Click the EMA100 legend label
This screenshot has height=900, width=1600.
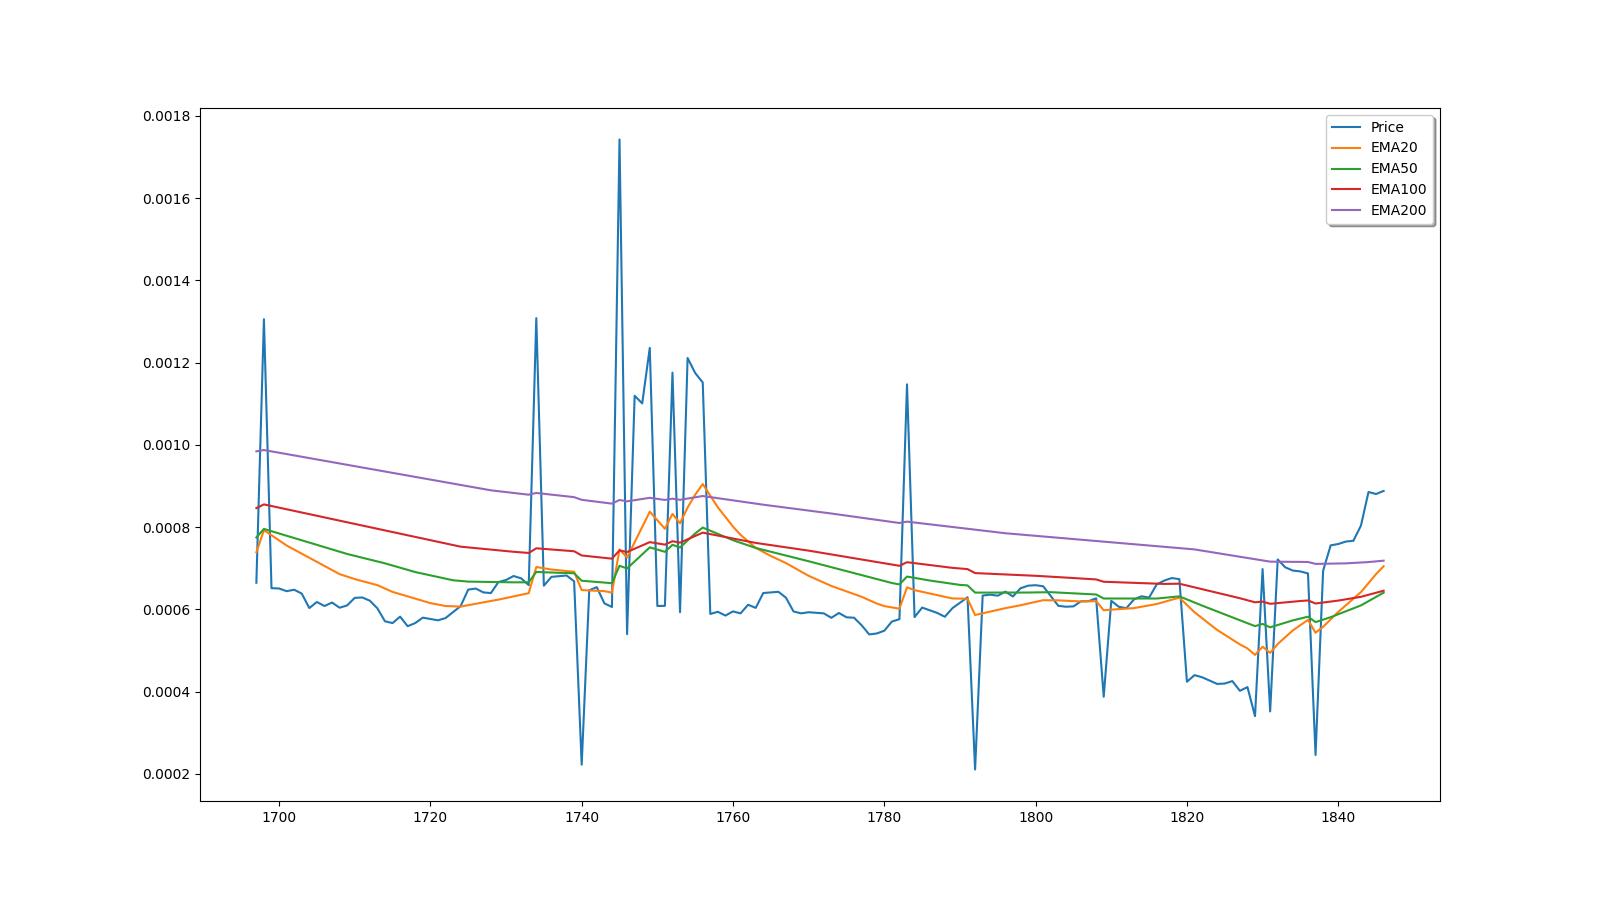pos(1398,190)
